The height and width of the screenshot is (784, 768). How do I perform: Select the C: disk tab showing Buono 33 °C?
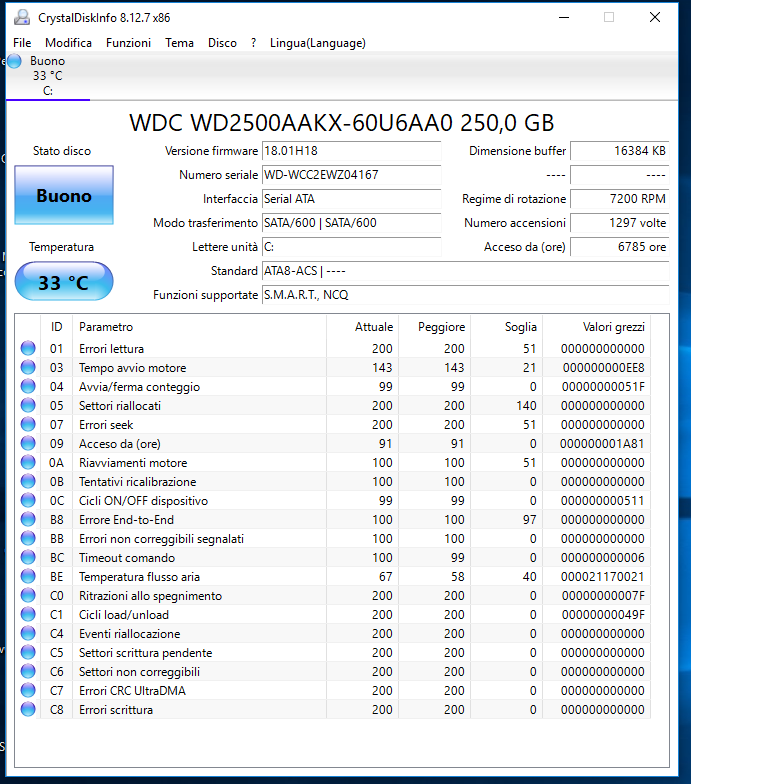coord(48,76)
